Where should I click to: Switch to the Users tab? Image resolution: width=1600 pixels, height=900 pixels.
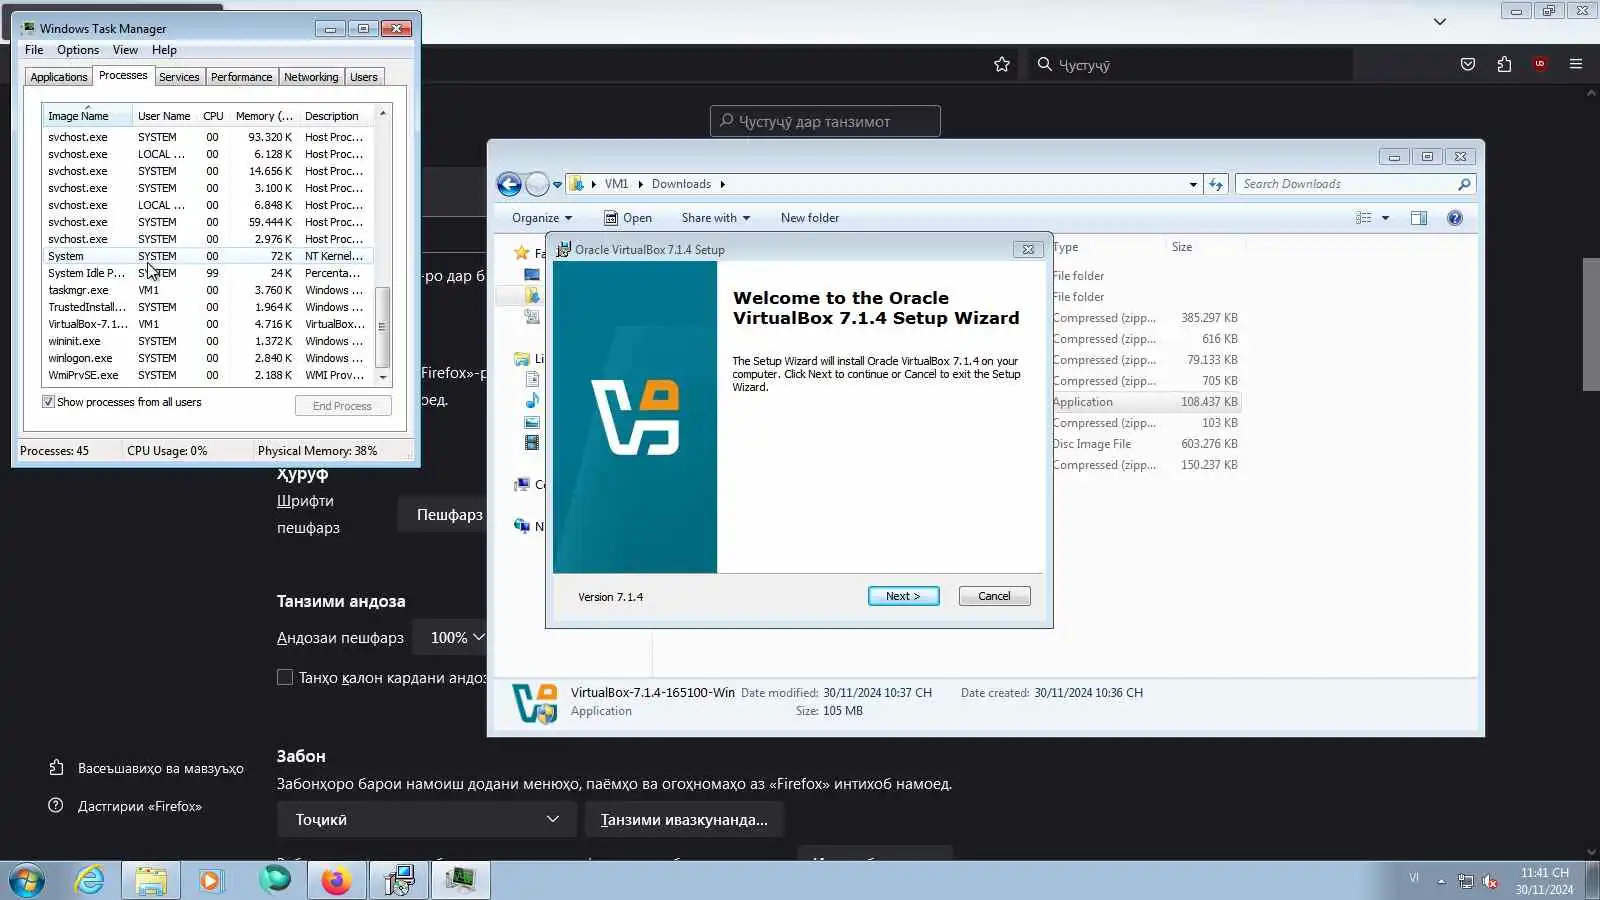(364, 77)
